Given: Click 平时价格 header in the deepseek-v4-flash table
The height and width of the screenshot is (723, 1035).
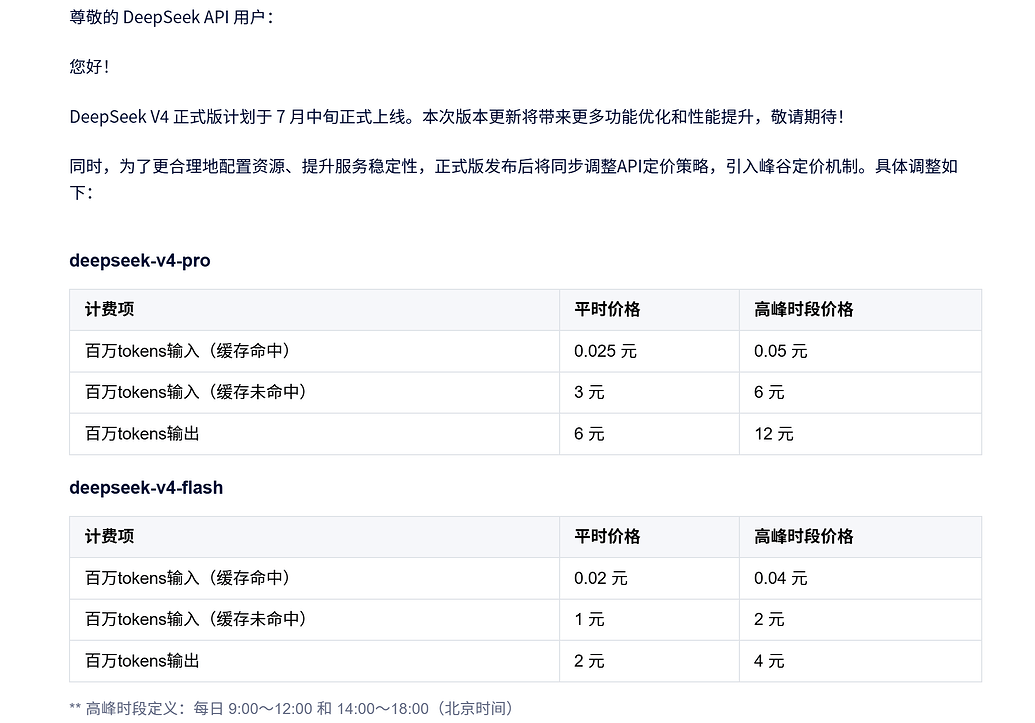Looking at the screenshot, I should pos(607,536).
